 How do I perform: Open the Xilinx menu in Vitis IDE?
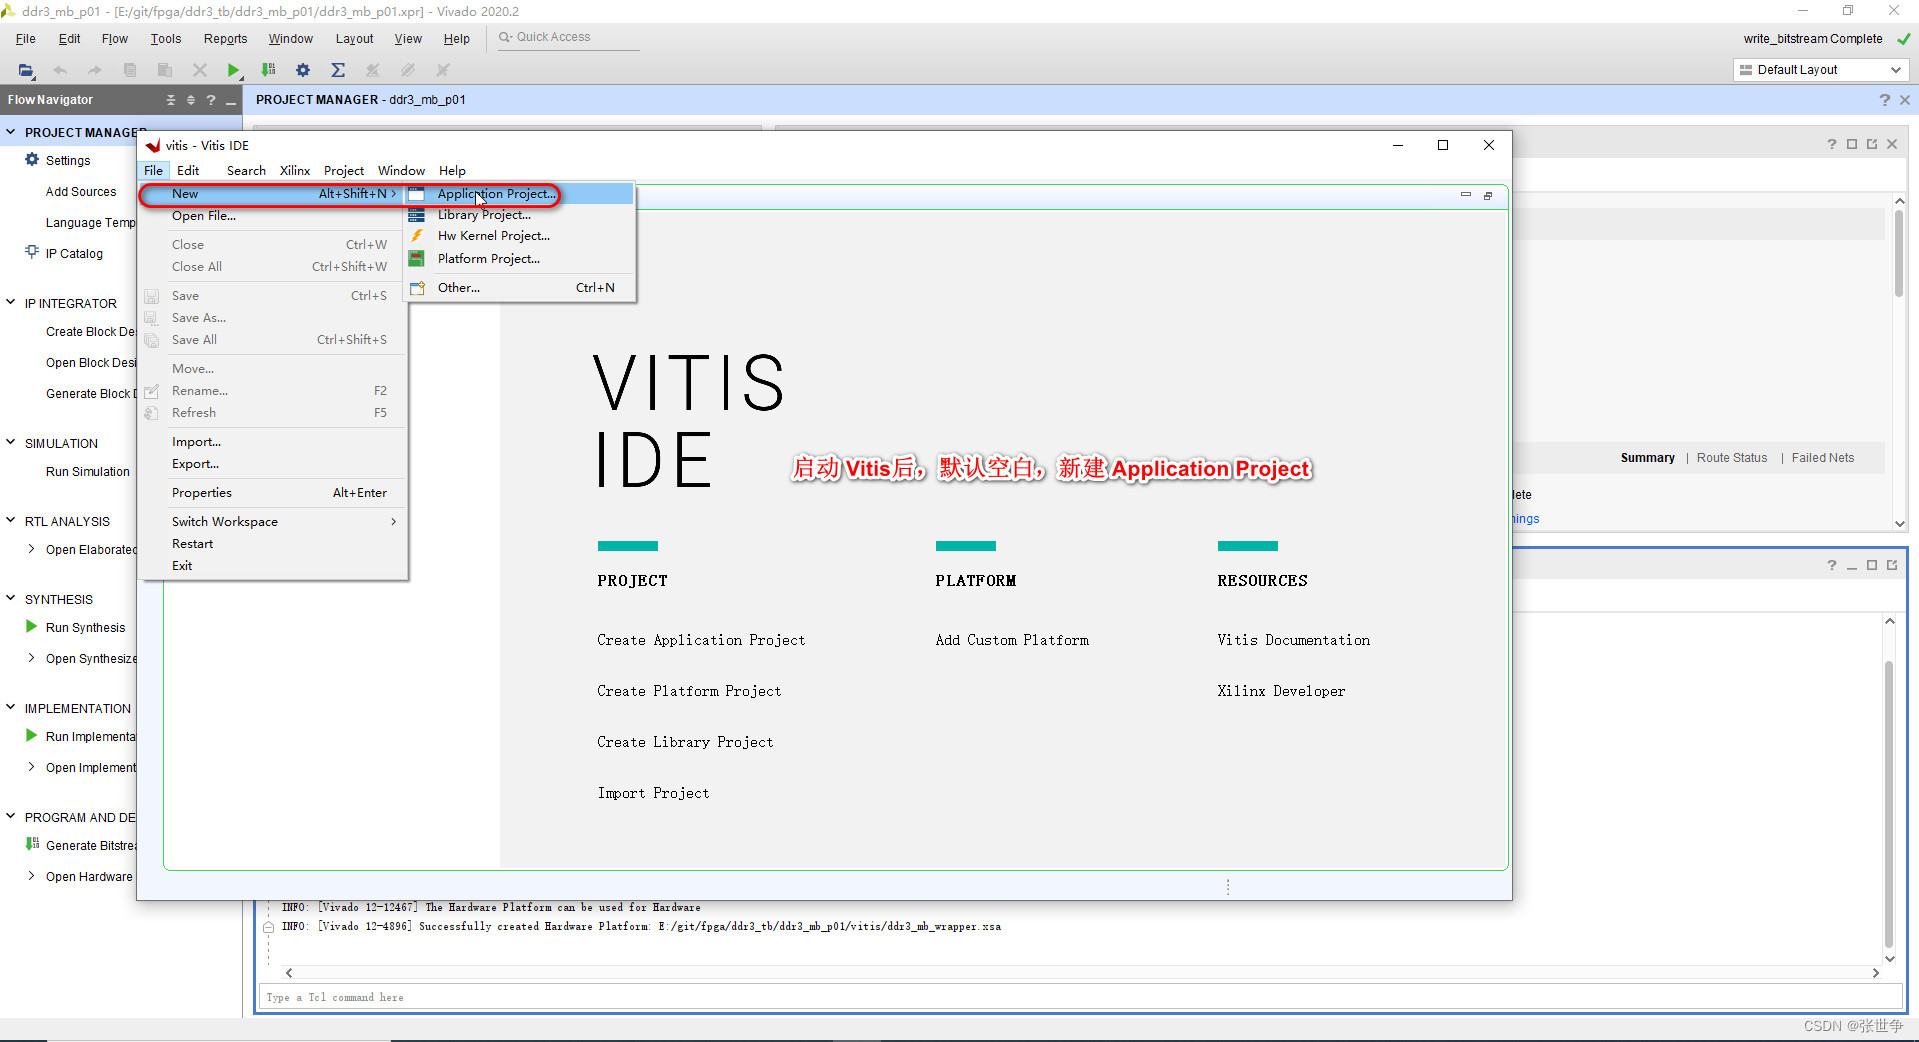click(294, 170)
